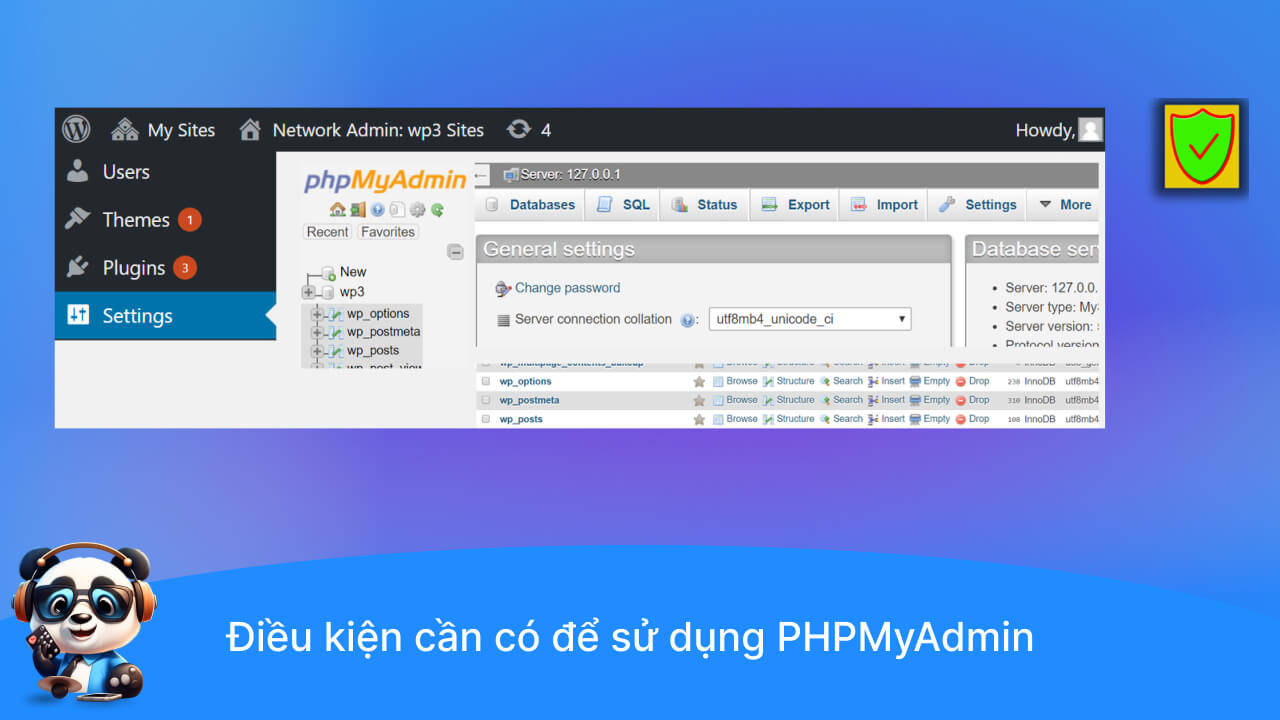Click the updates icon showing 4
Screen dimensions: 1280x720
pyautogui.click(x=529, y=130)
